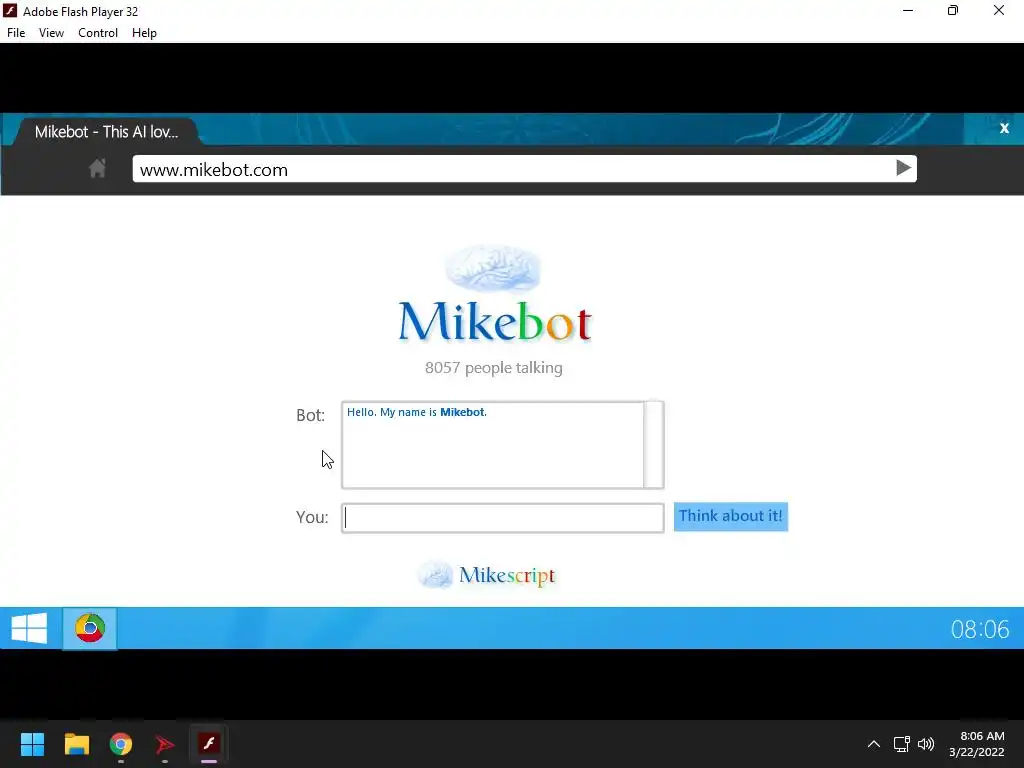Click the Flash Player title bar icon

(x=10, y=10)
